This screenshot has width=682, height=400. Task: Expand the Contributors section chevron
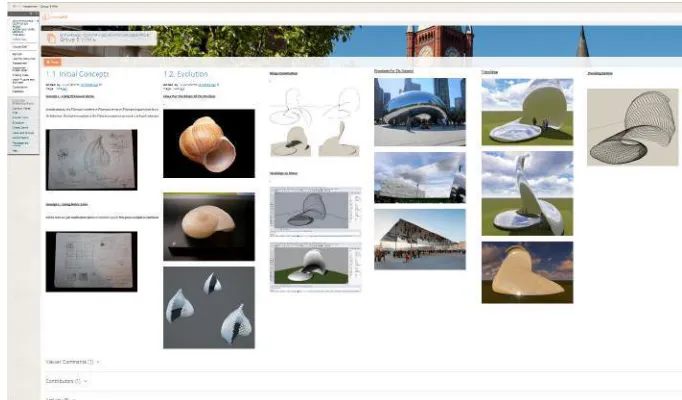coord(86,381)
